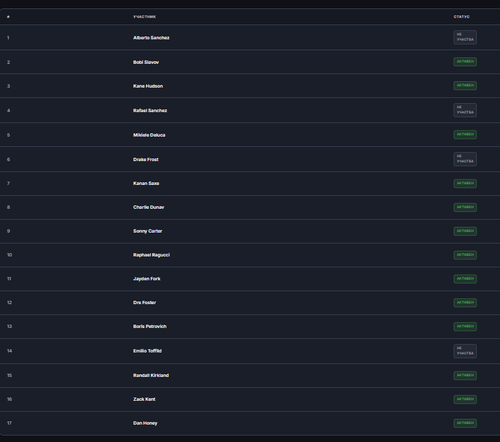Click row number 3 beside Kane Hudson
This screenshot has height=442, width=500.
click(x=8, y=86)
